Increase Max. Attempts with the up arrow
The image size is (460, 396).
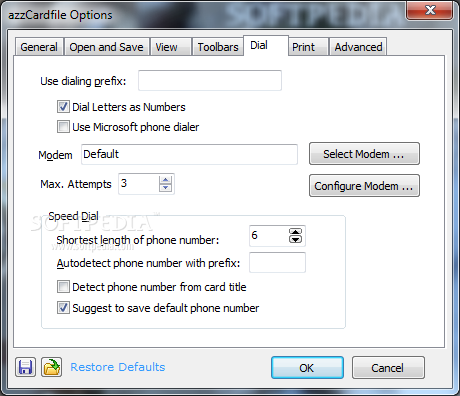(x=166, y=180)
